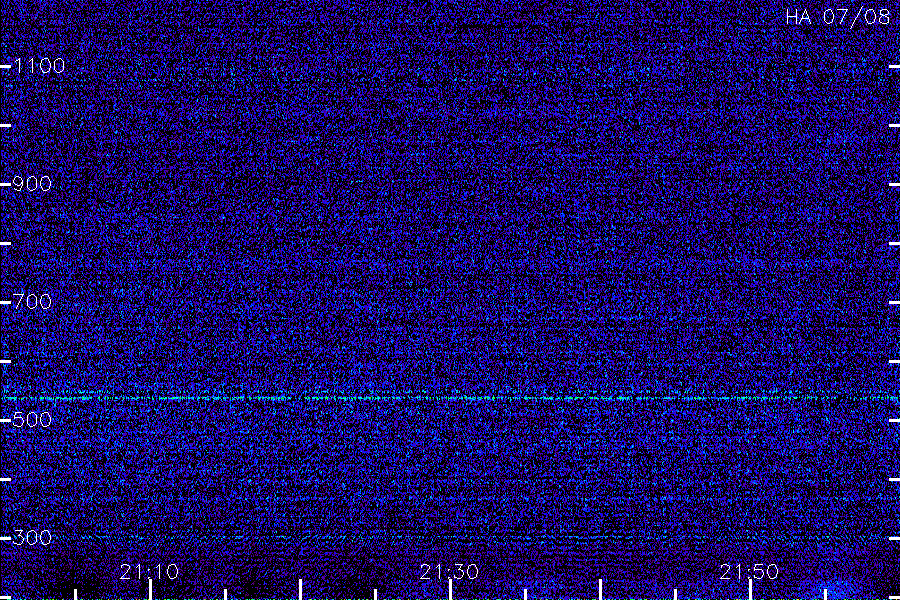Click the 21:50 time axis label
Screen dimensions: 900x600
tap(749, 572)
